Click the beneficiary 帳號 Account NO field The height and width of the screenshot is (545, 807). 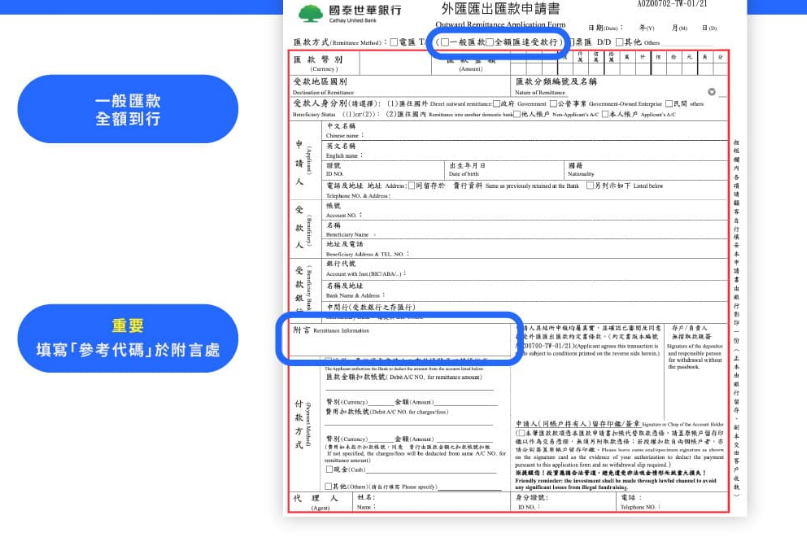tap(524, 210)
